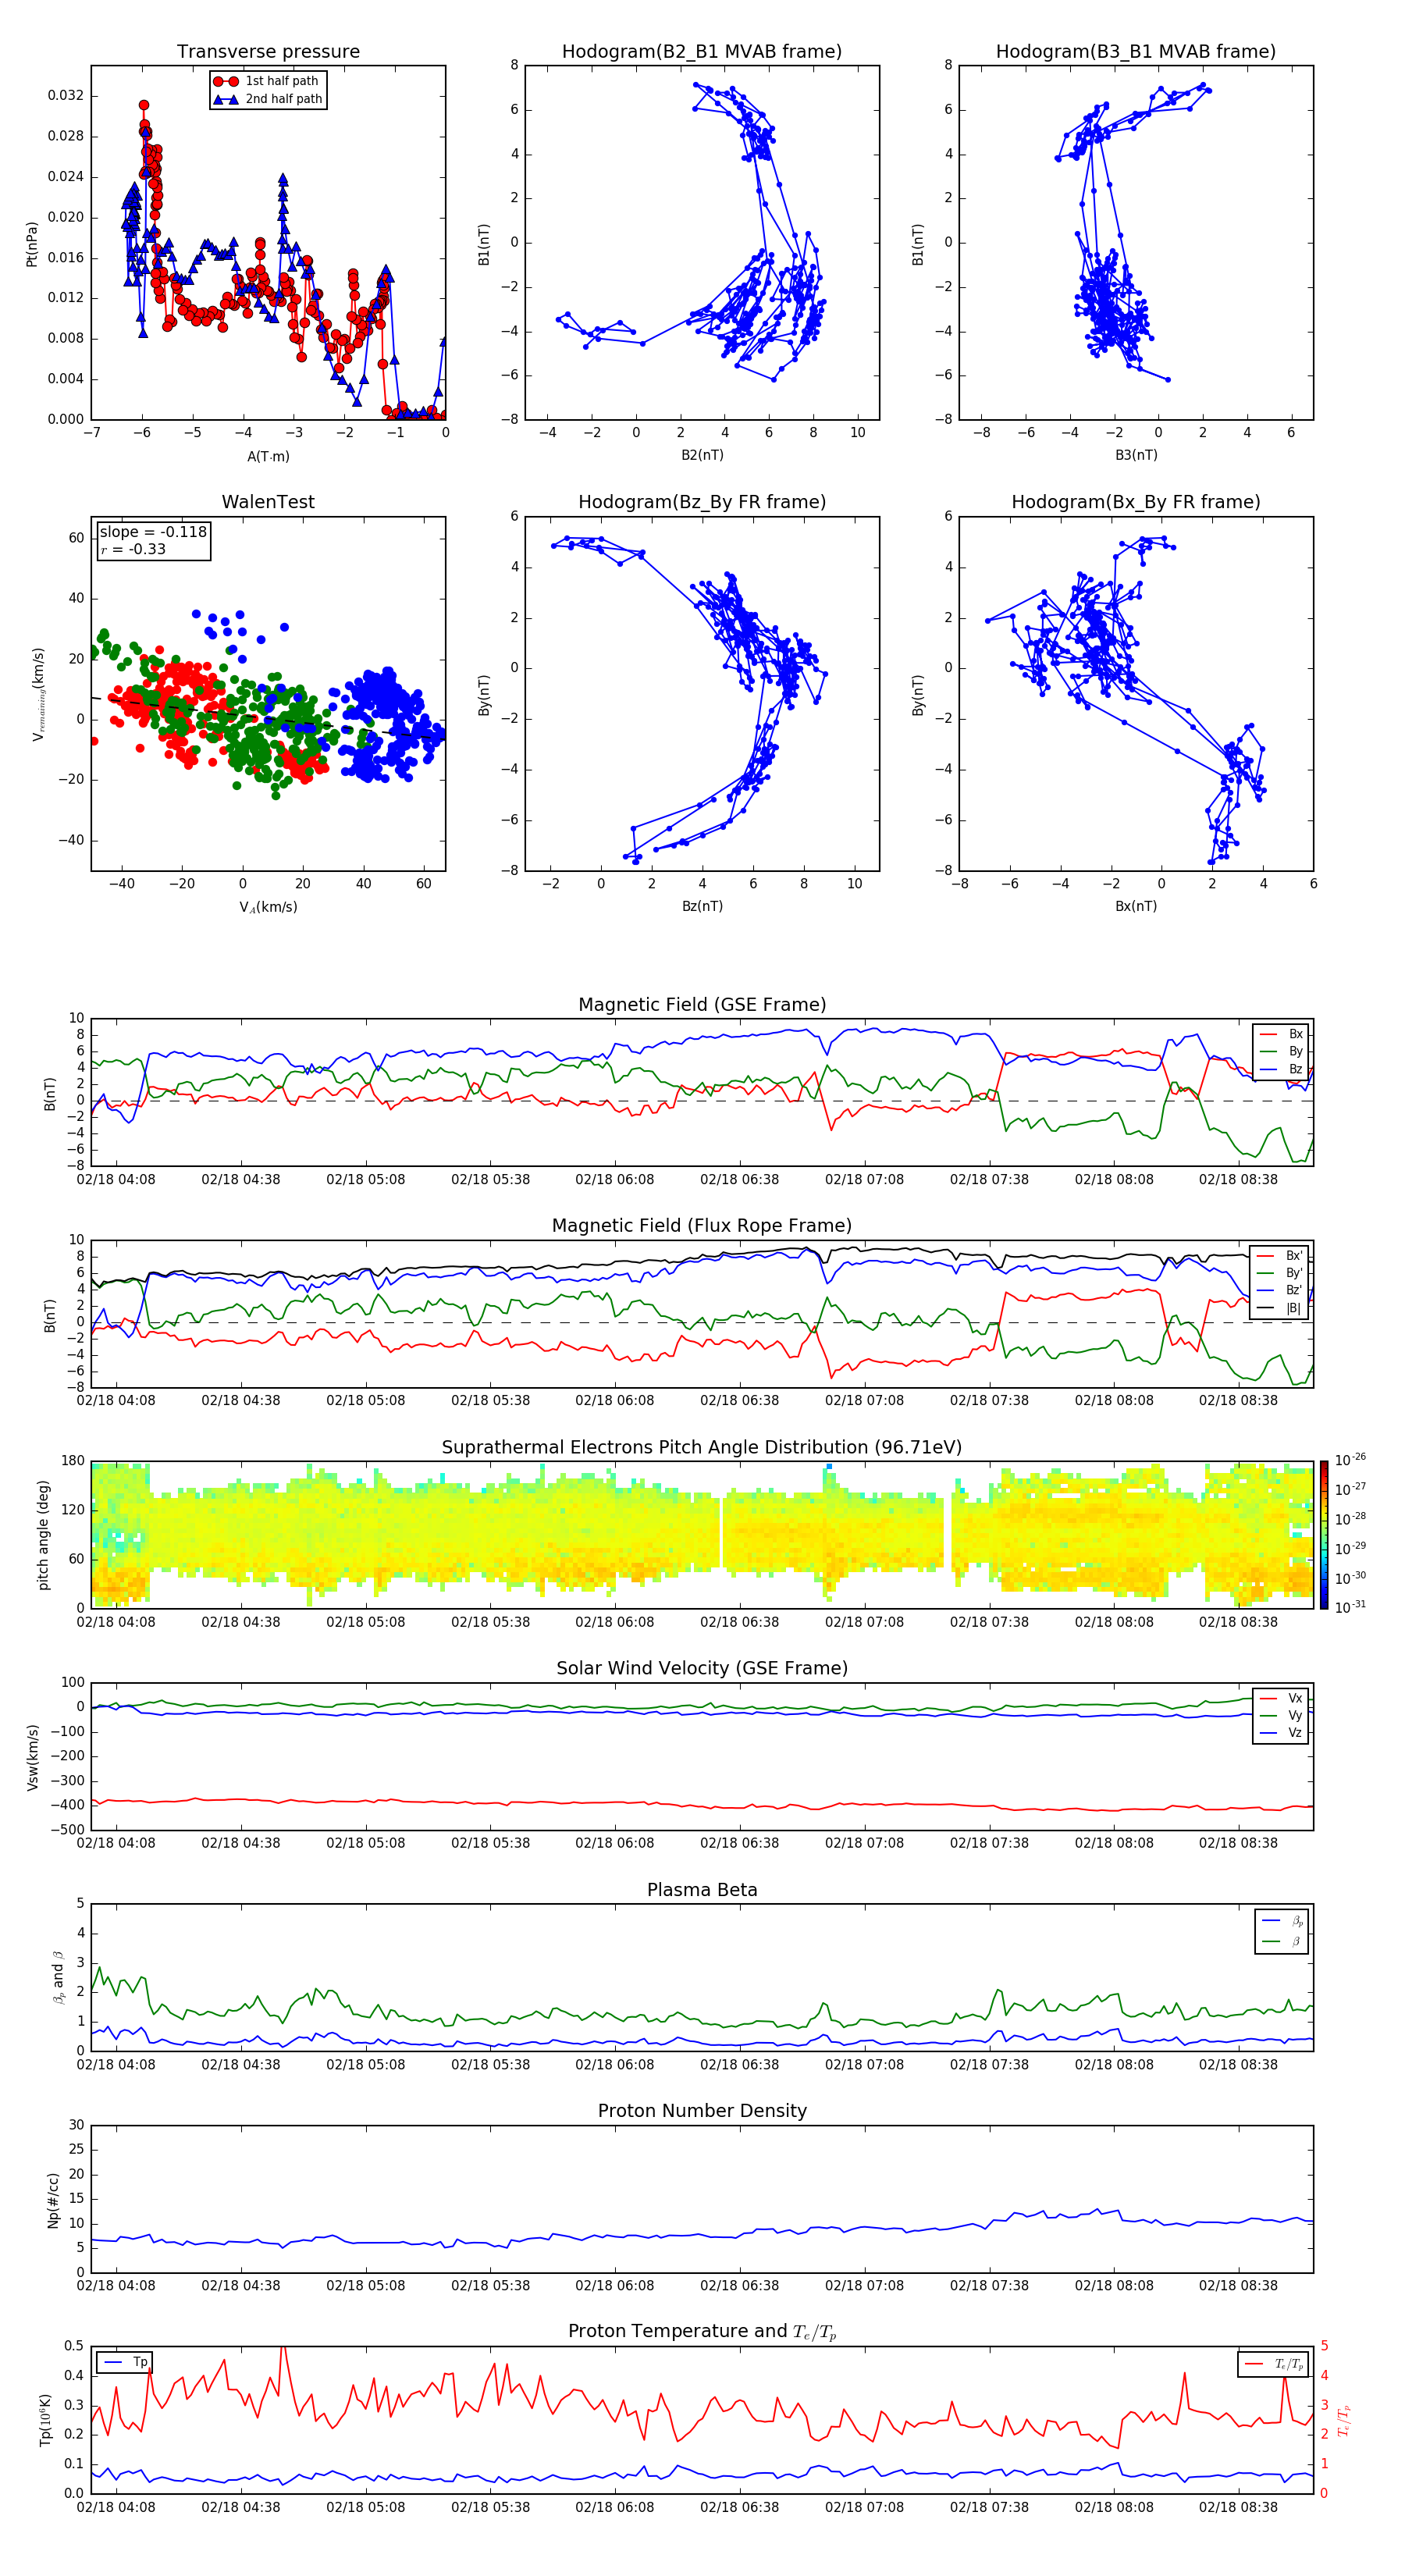Click the 'Proton Temperature and Te/Tp' title
The image size is (1405, 2576).
[702, 2333]
